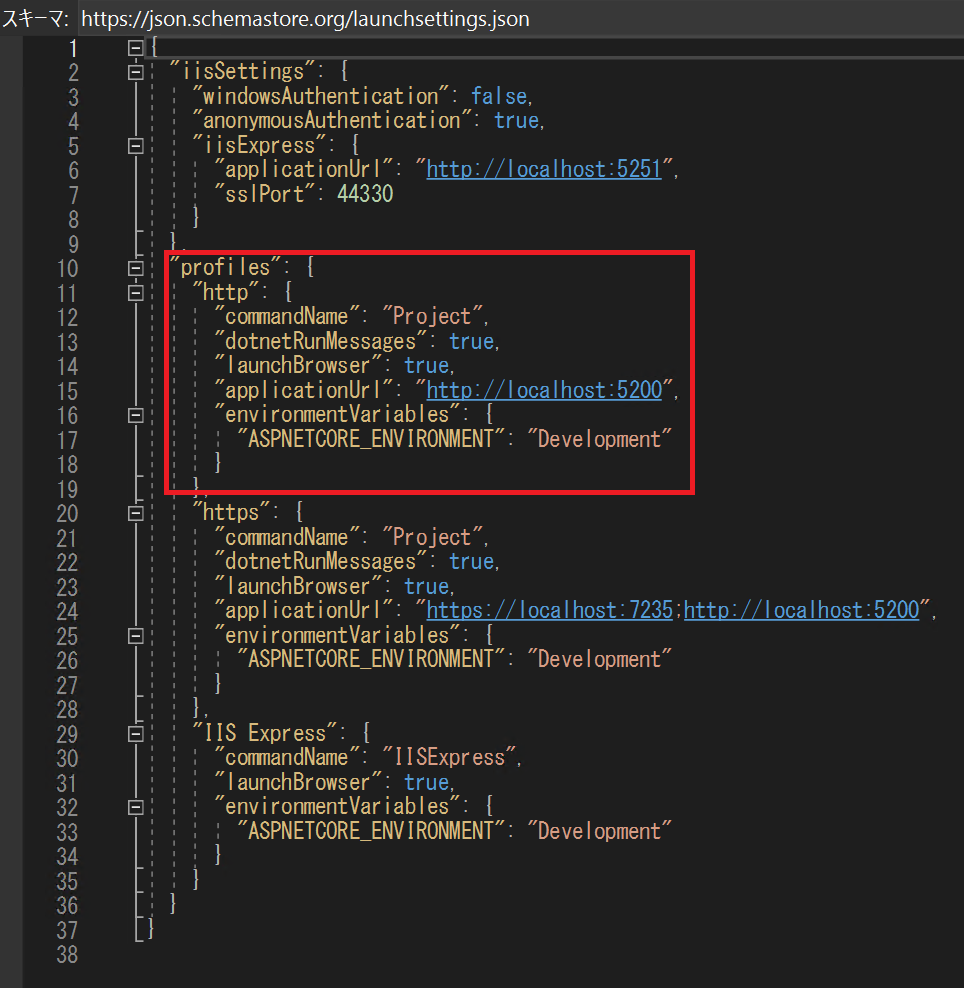The height and width of the screenshot is (988, 964).
Task: Collapse the root object on line 1
Action: [135, 48]
